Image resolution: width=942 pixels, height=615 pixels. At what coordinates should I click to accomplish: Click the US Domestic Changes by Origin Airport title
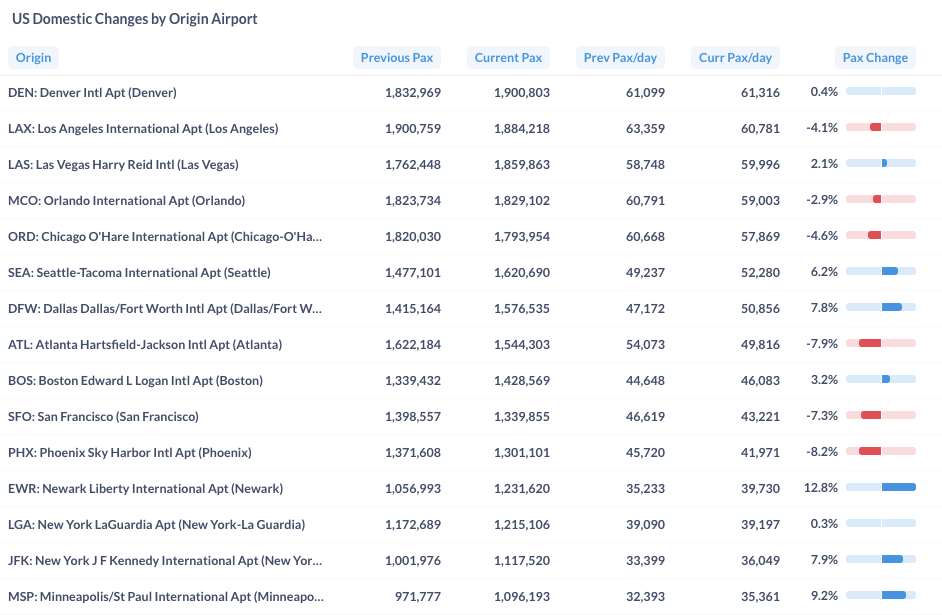pos(135,19)
